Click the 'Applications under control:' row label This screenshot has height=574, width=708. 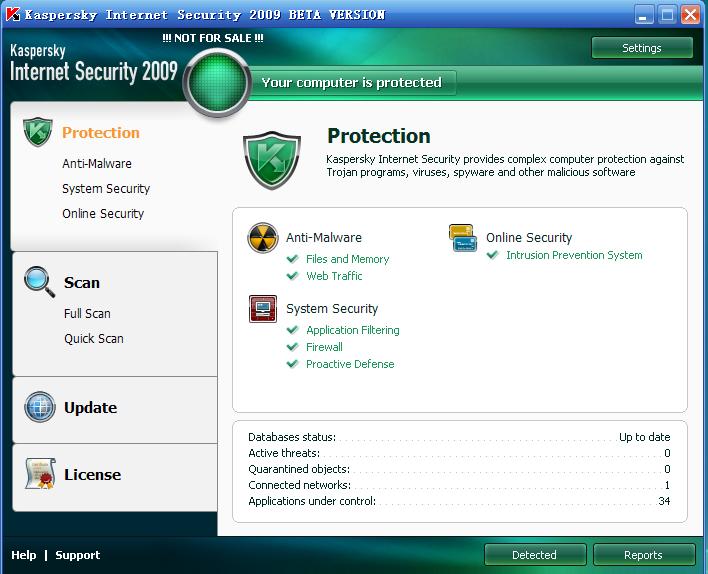pos(312,501)
